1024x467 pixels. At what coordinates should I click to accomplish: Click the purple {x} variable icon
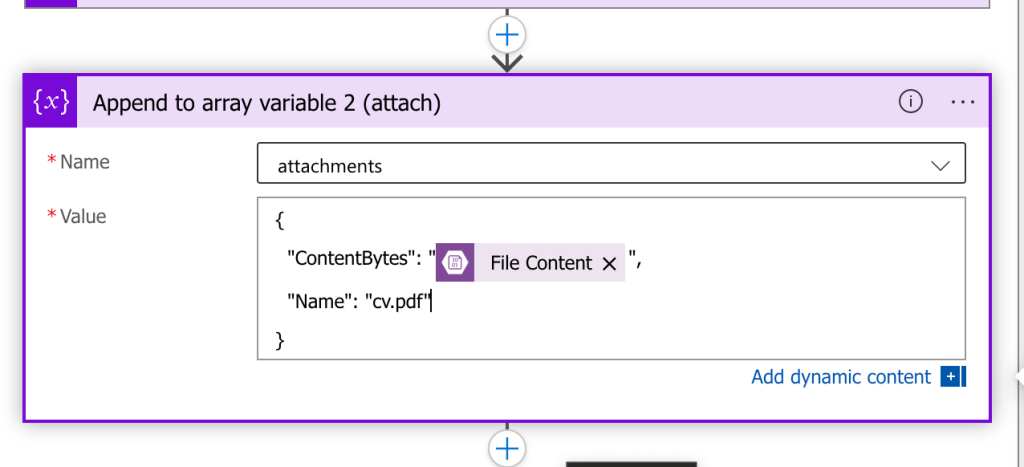[x=51, y=102]
